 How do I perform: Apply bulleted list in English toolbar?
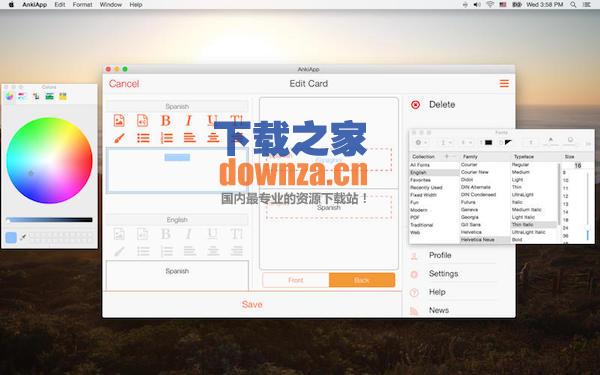143,251
